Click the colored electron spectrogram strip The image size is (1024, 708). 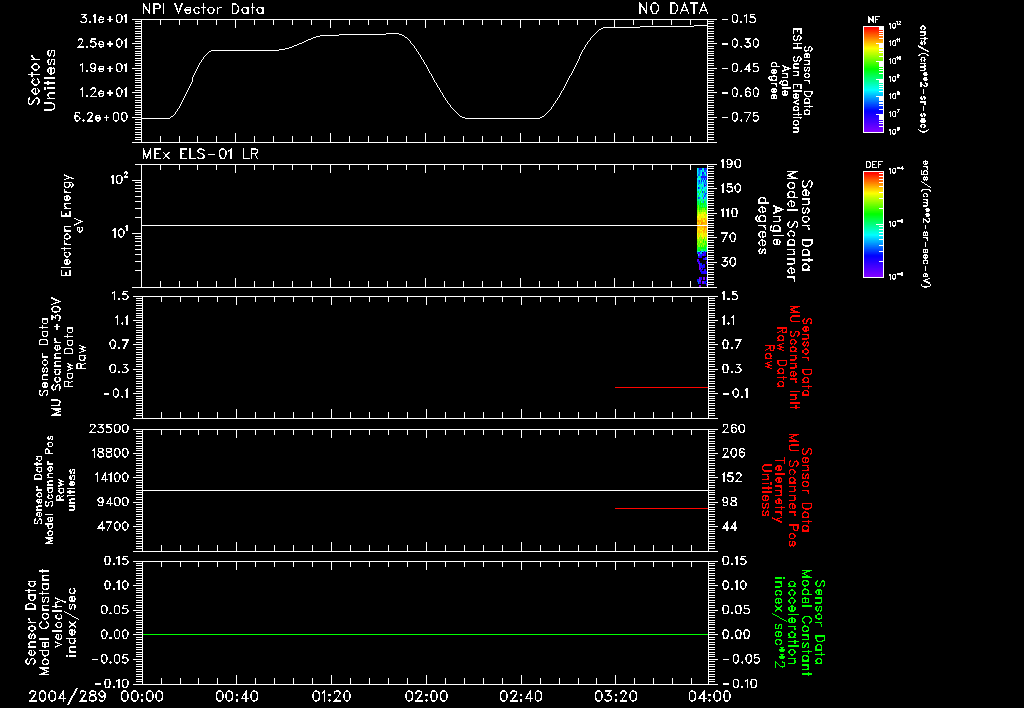[x=702, y=227]
